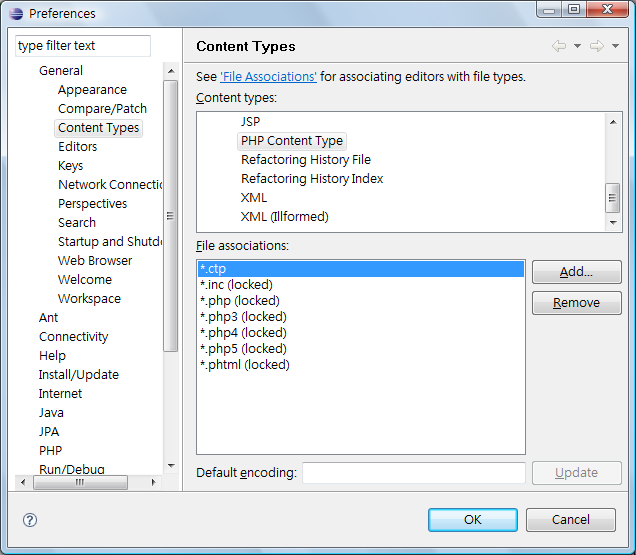Open the Java preferences category
Image resolution: width=636 pixels, height=555 pixels.
[51, 413]
